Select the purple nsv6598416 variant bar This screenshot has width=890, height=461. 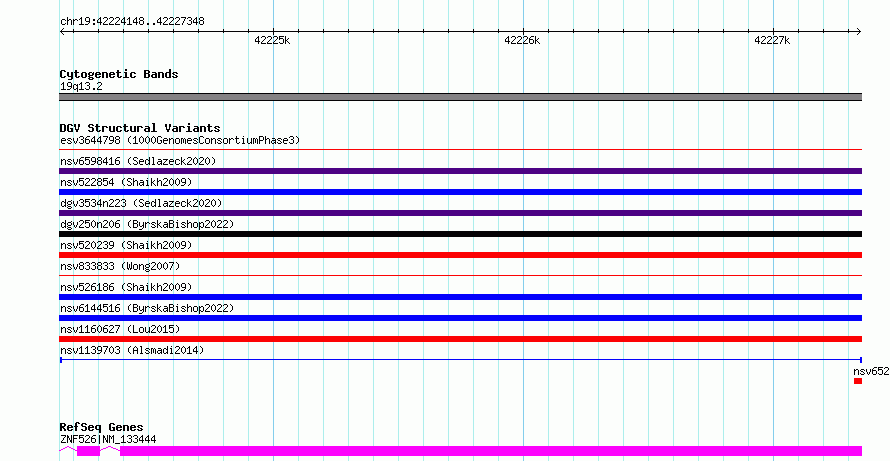click(461, 171)
